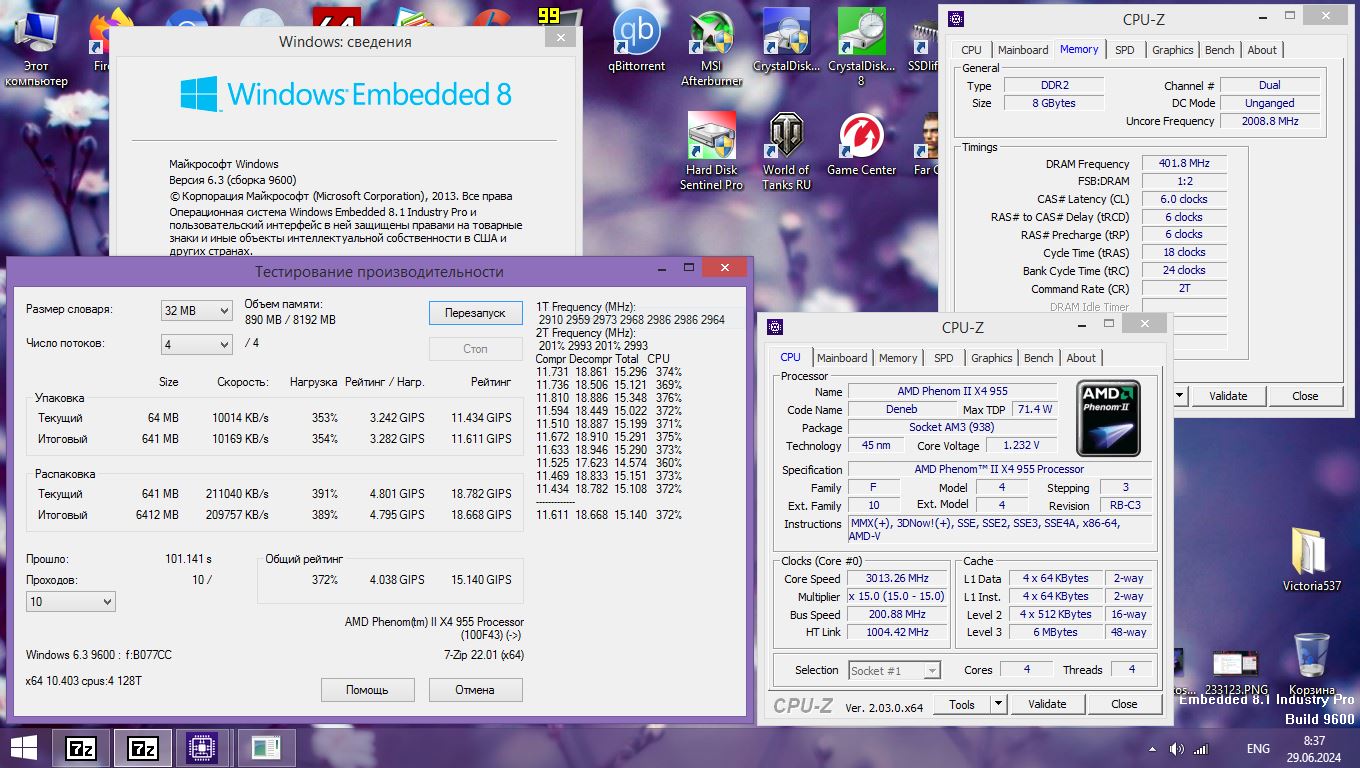
Task: Open Graphics tab in CPU-Z processor window
Action: (x=991, y=358)
